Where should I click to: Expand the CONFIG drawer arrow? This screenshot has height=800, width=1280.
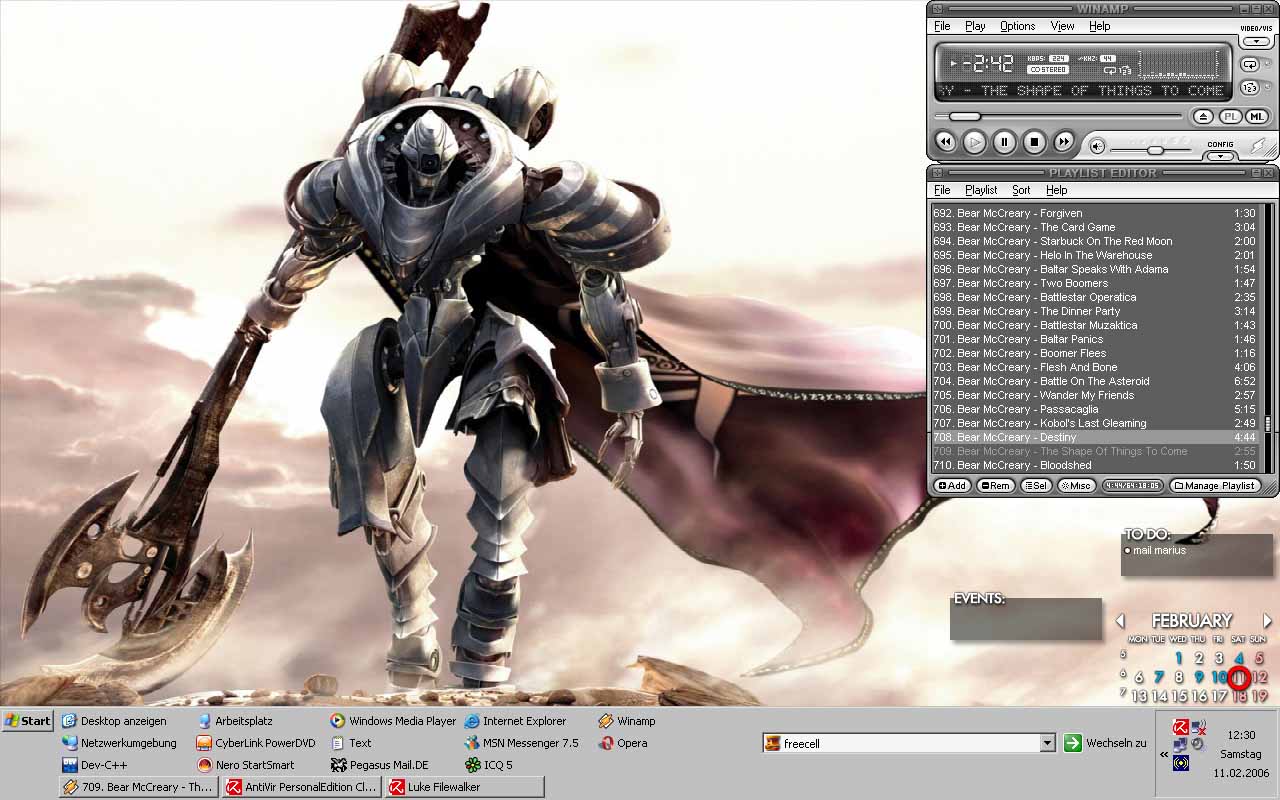[1220, 155]
